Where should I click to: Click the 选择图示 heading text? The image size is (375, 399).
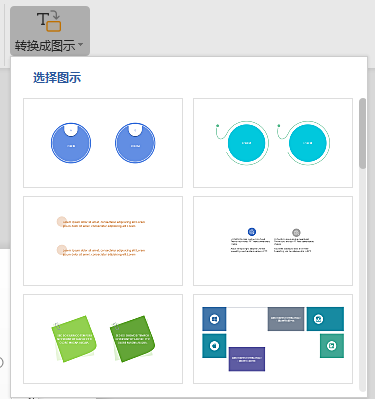(57, 78)
